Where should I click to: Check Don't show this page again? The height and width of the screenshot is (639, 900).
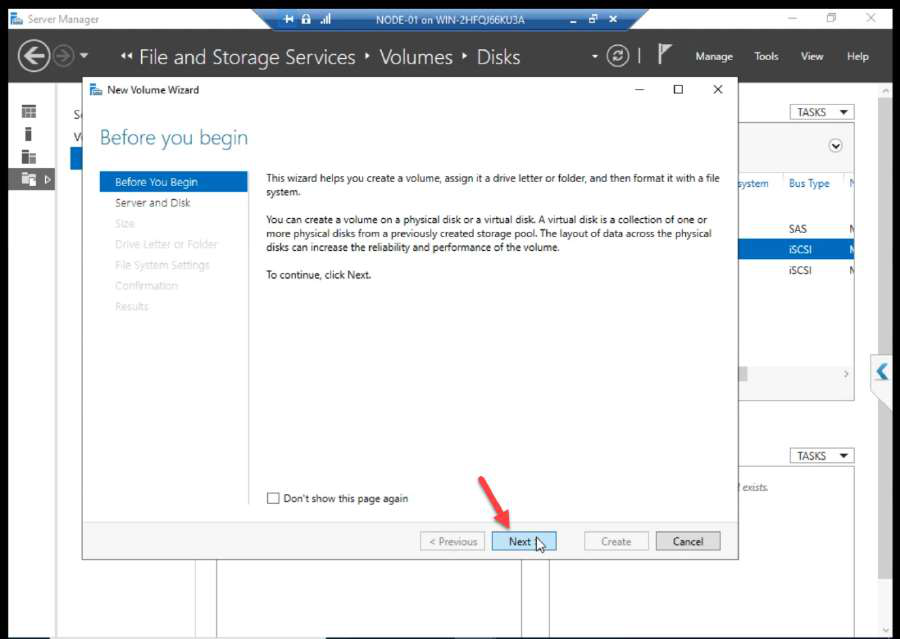(273, 498)
